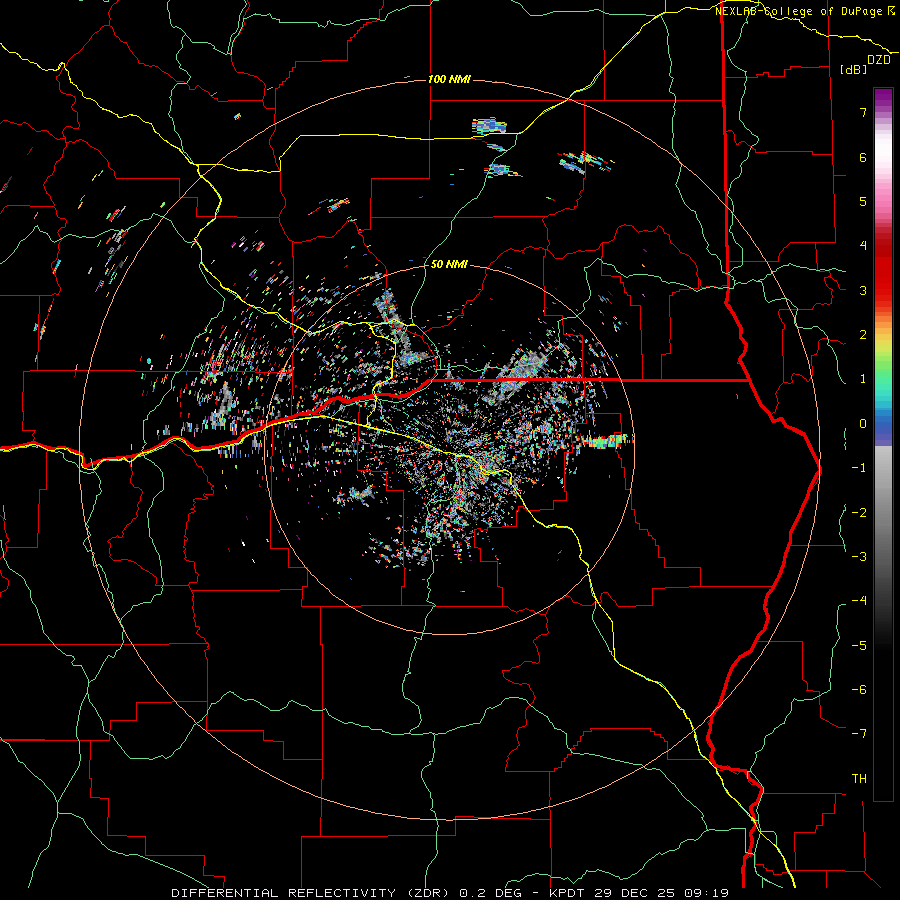The width and height of the screenshot is (900, 900).
Task: Click the -1 value on color scale
Action: pos(859,468)
